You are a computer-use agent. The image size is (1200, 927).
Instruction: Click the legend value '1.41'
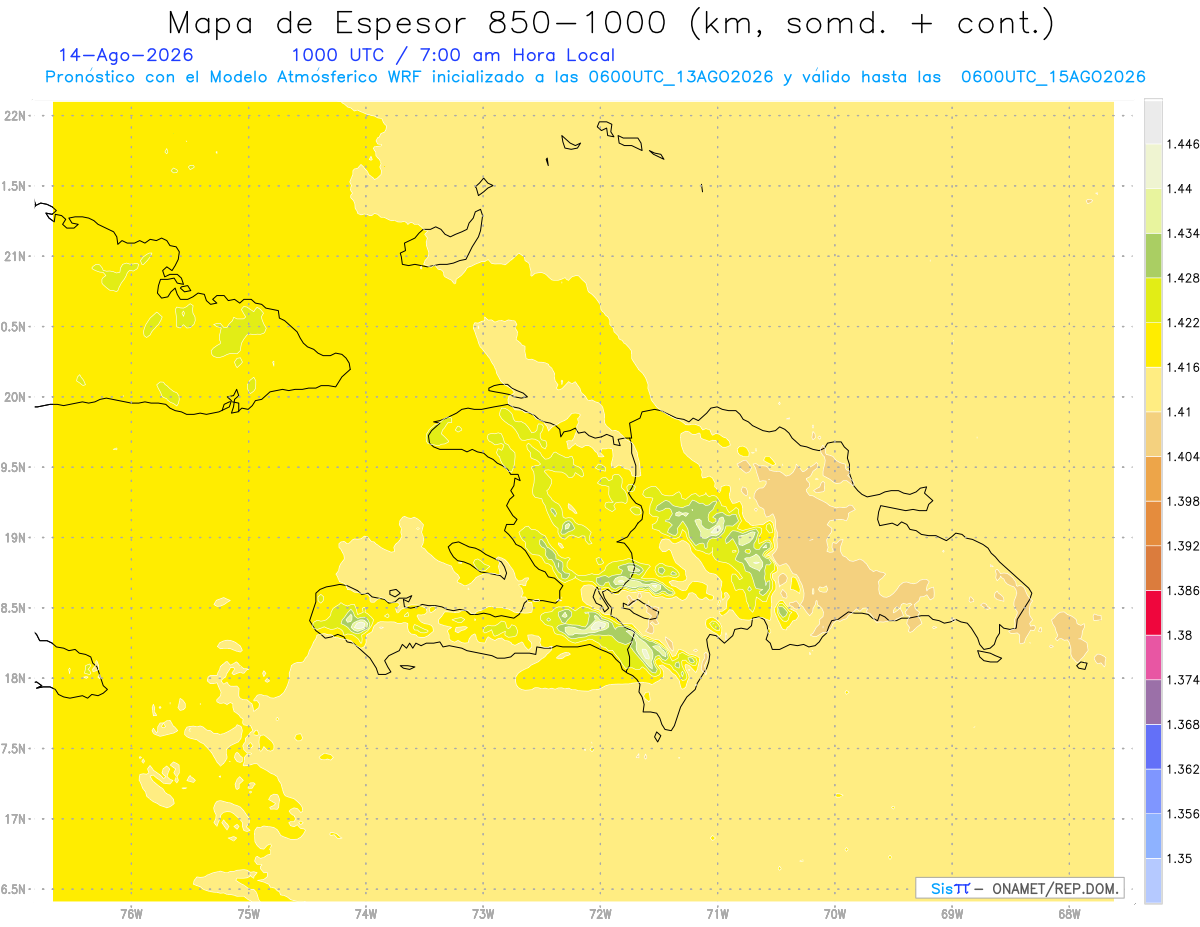[x=1179, y=412]
